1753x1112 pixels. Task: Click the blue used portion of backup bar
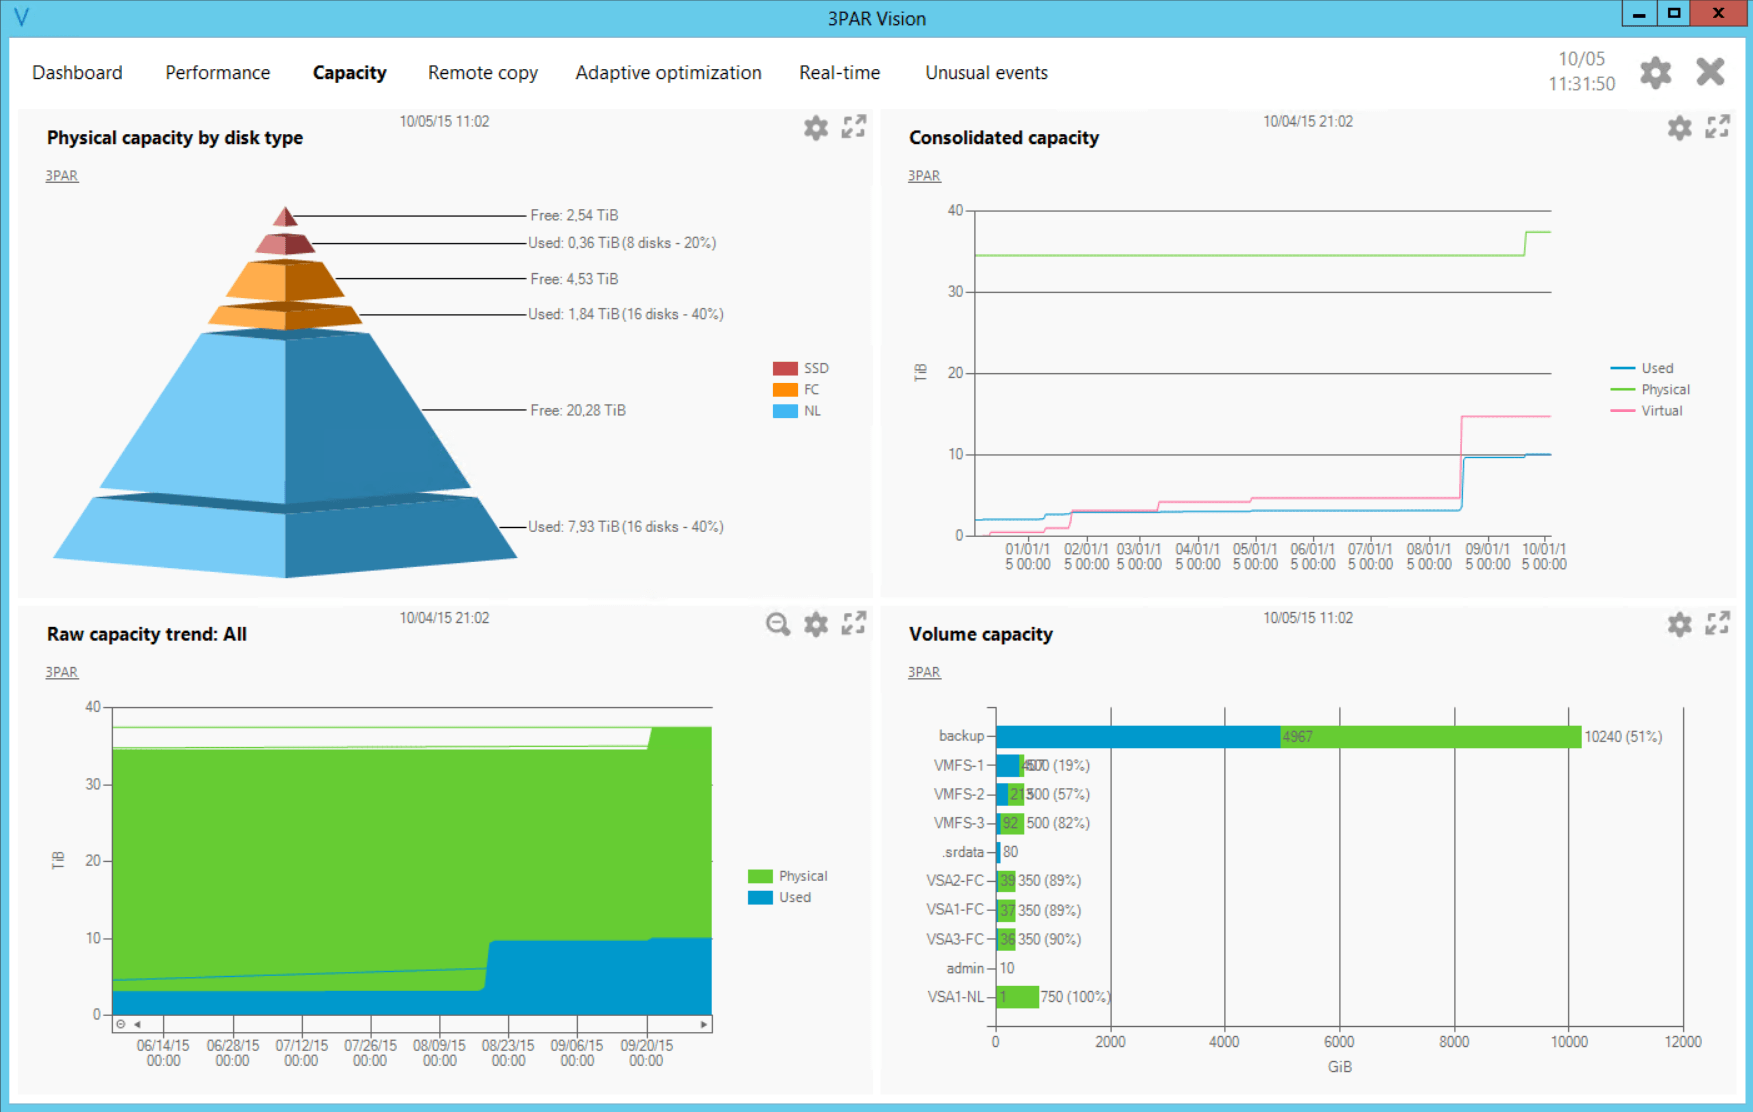point(1139,737)
